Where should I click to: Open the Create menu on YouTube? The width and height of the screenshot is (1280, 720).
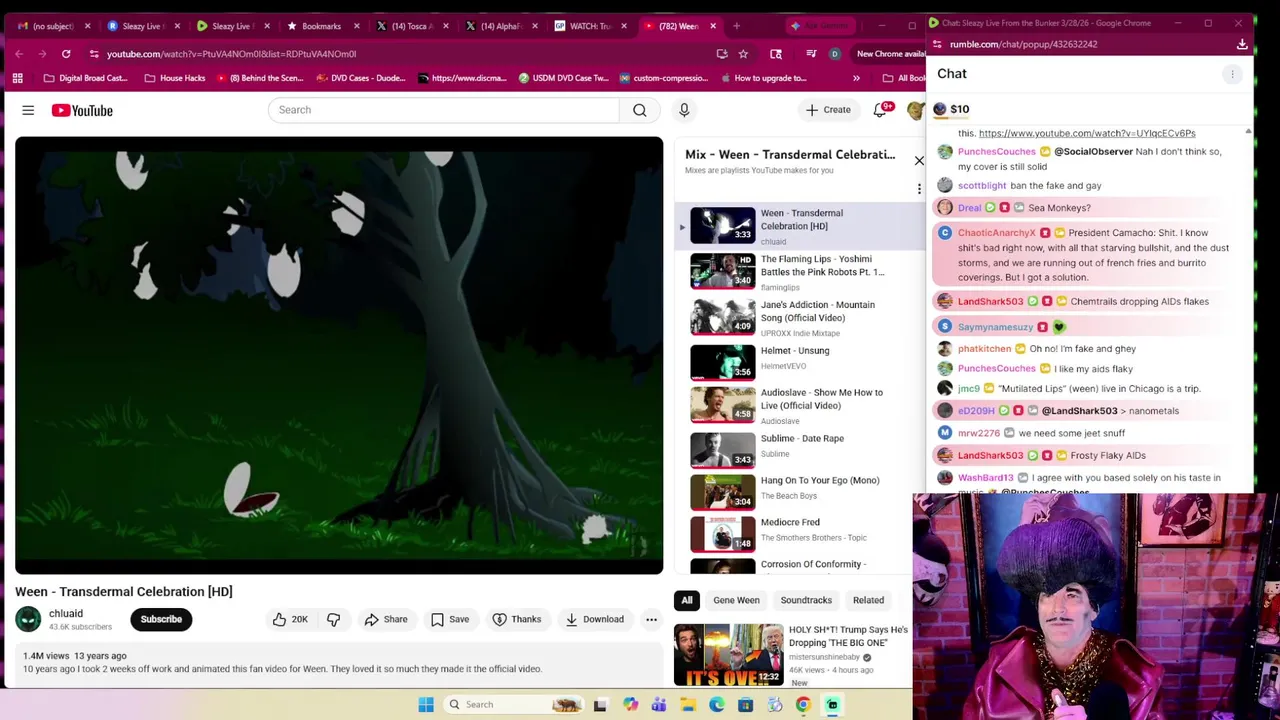click(x=828, y=110)
